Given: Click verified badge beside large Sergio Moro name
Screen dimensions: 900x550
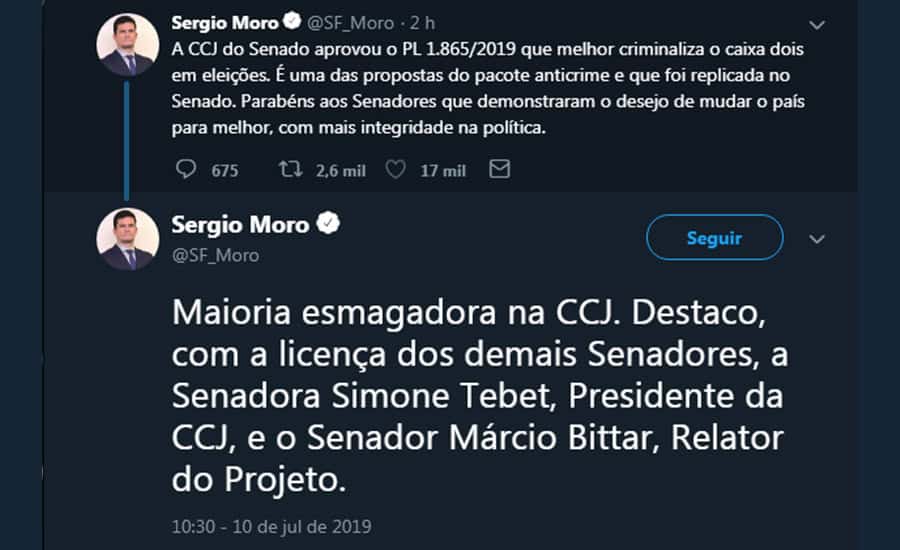Looking at the screenshot, I should click(x=328, y=225).
